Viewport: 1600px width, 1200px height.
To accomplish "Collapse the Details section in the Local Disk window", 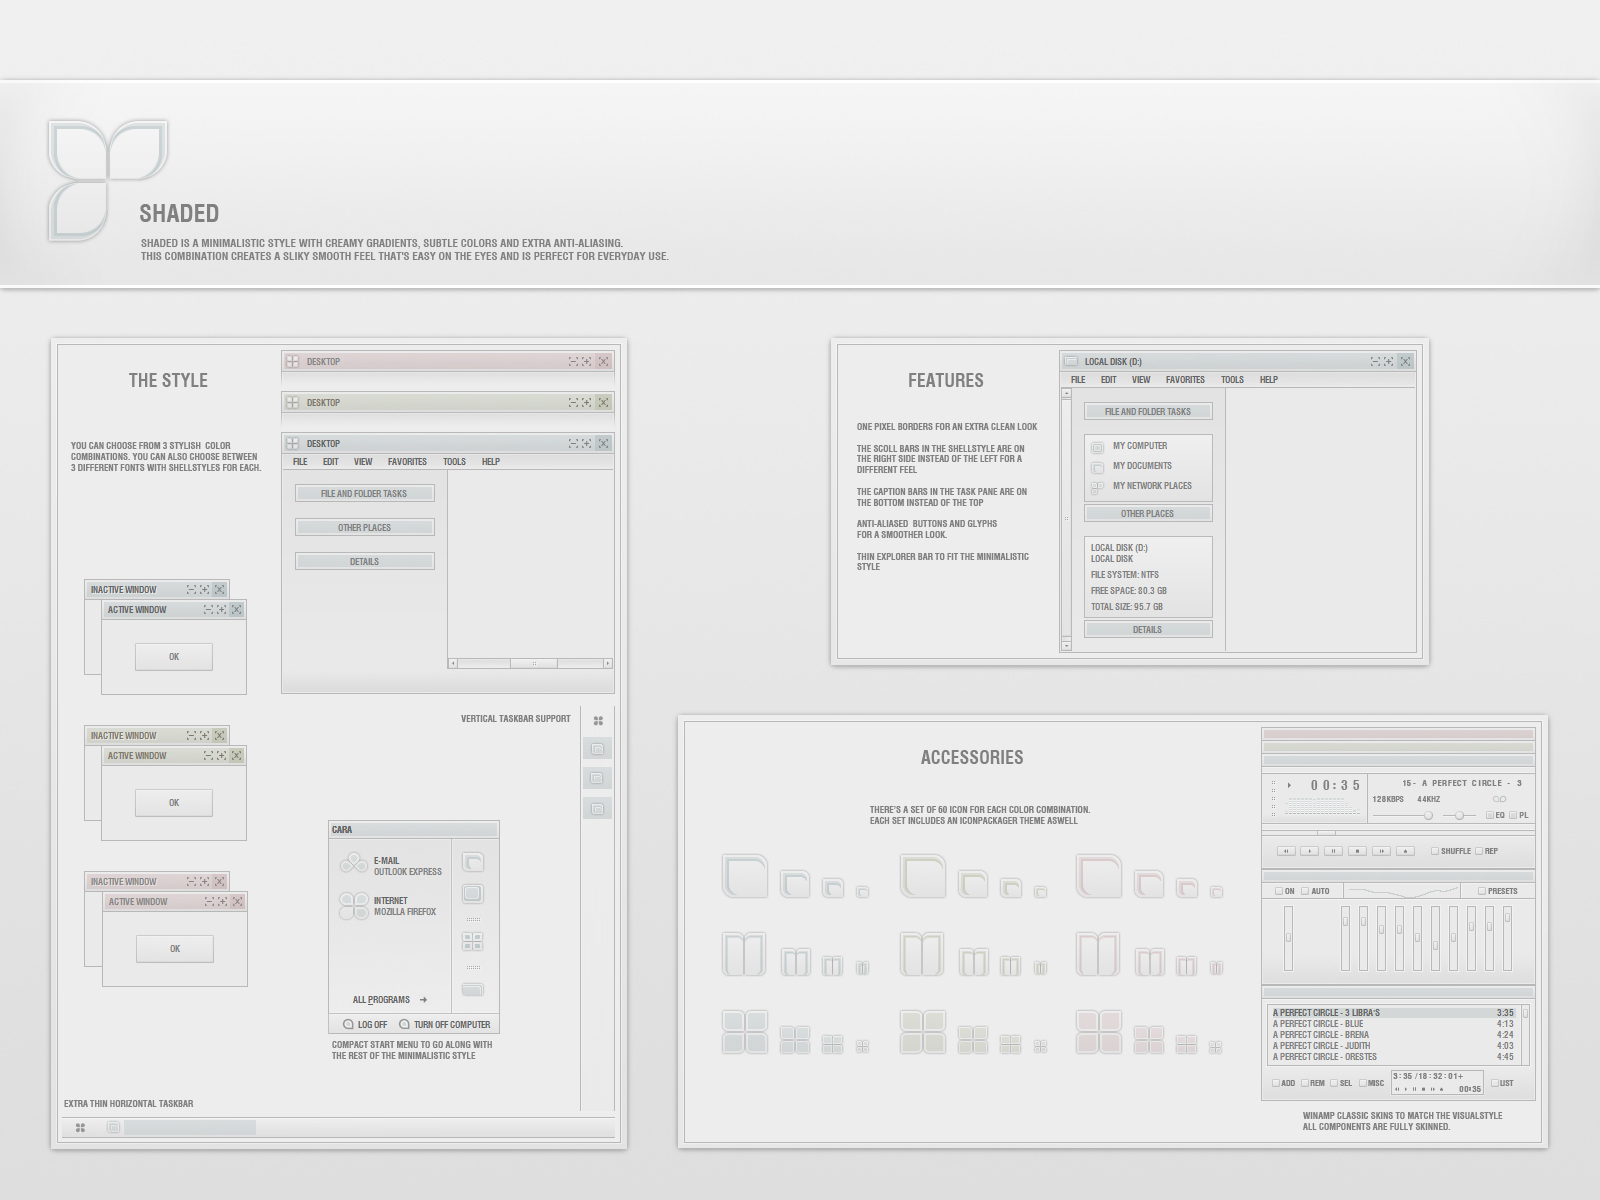I will point(1148,629).
